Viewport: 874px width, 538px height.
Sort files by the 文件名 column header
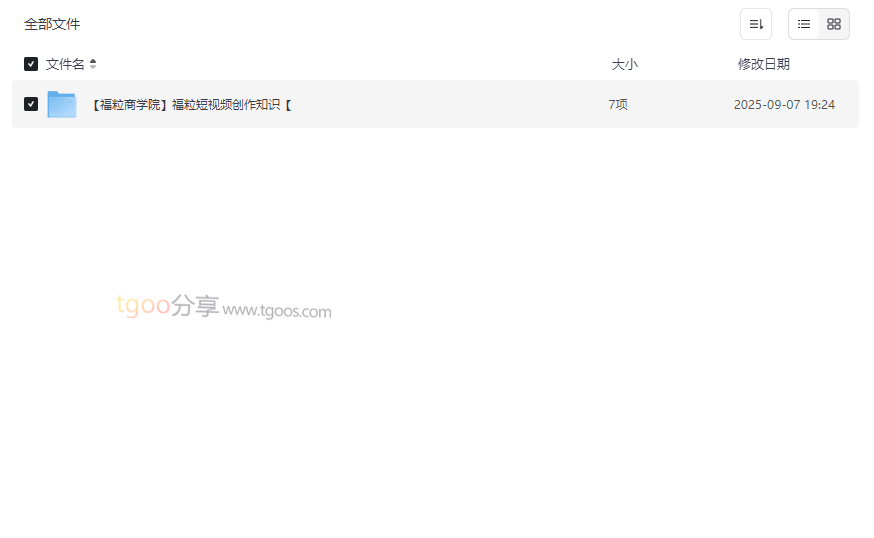[65, 64]
